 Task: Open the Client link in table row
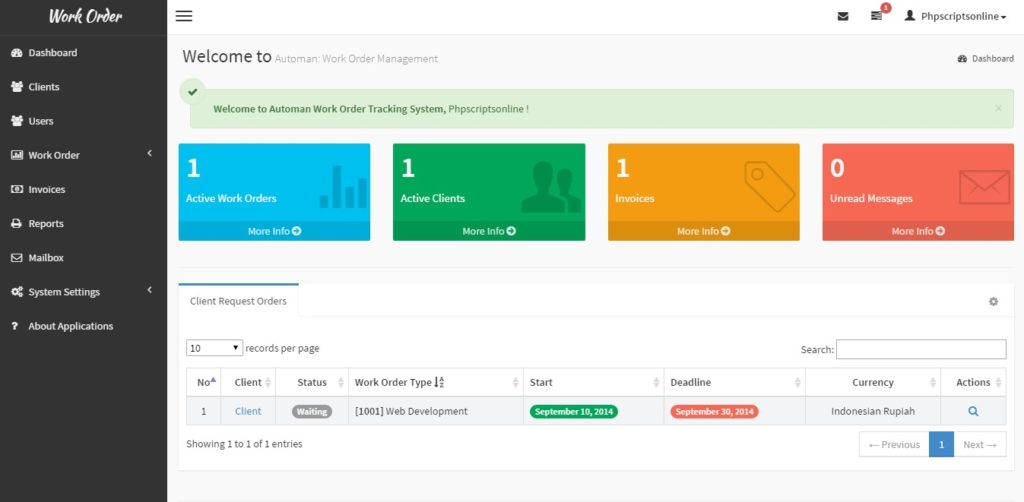(248, 411)
